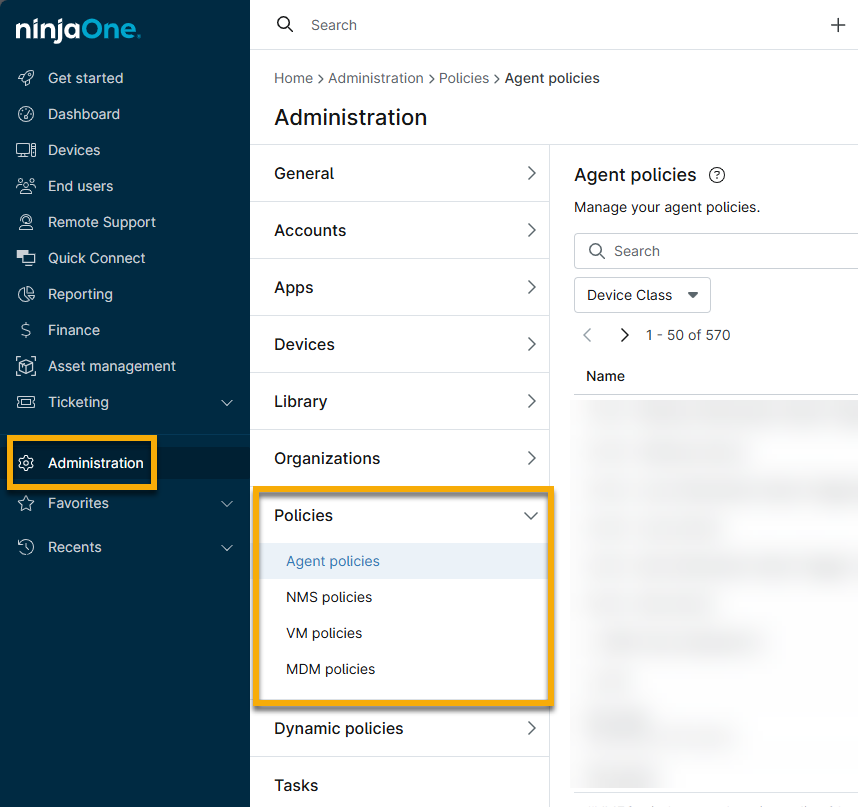Image resolution: width=858 pixels, height=807 pixels.
Task: Click the Agent policies help icon
Action: click(x=717, y=175)
